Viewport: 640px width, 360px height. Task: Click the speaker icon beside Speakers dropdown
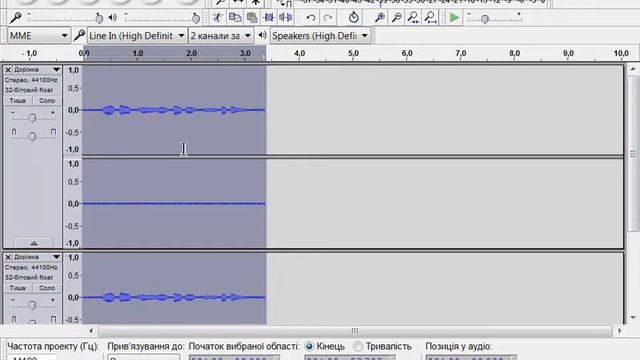pyautogui.click(x=262, y=36)
